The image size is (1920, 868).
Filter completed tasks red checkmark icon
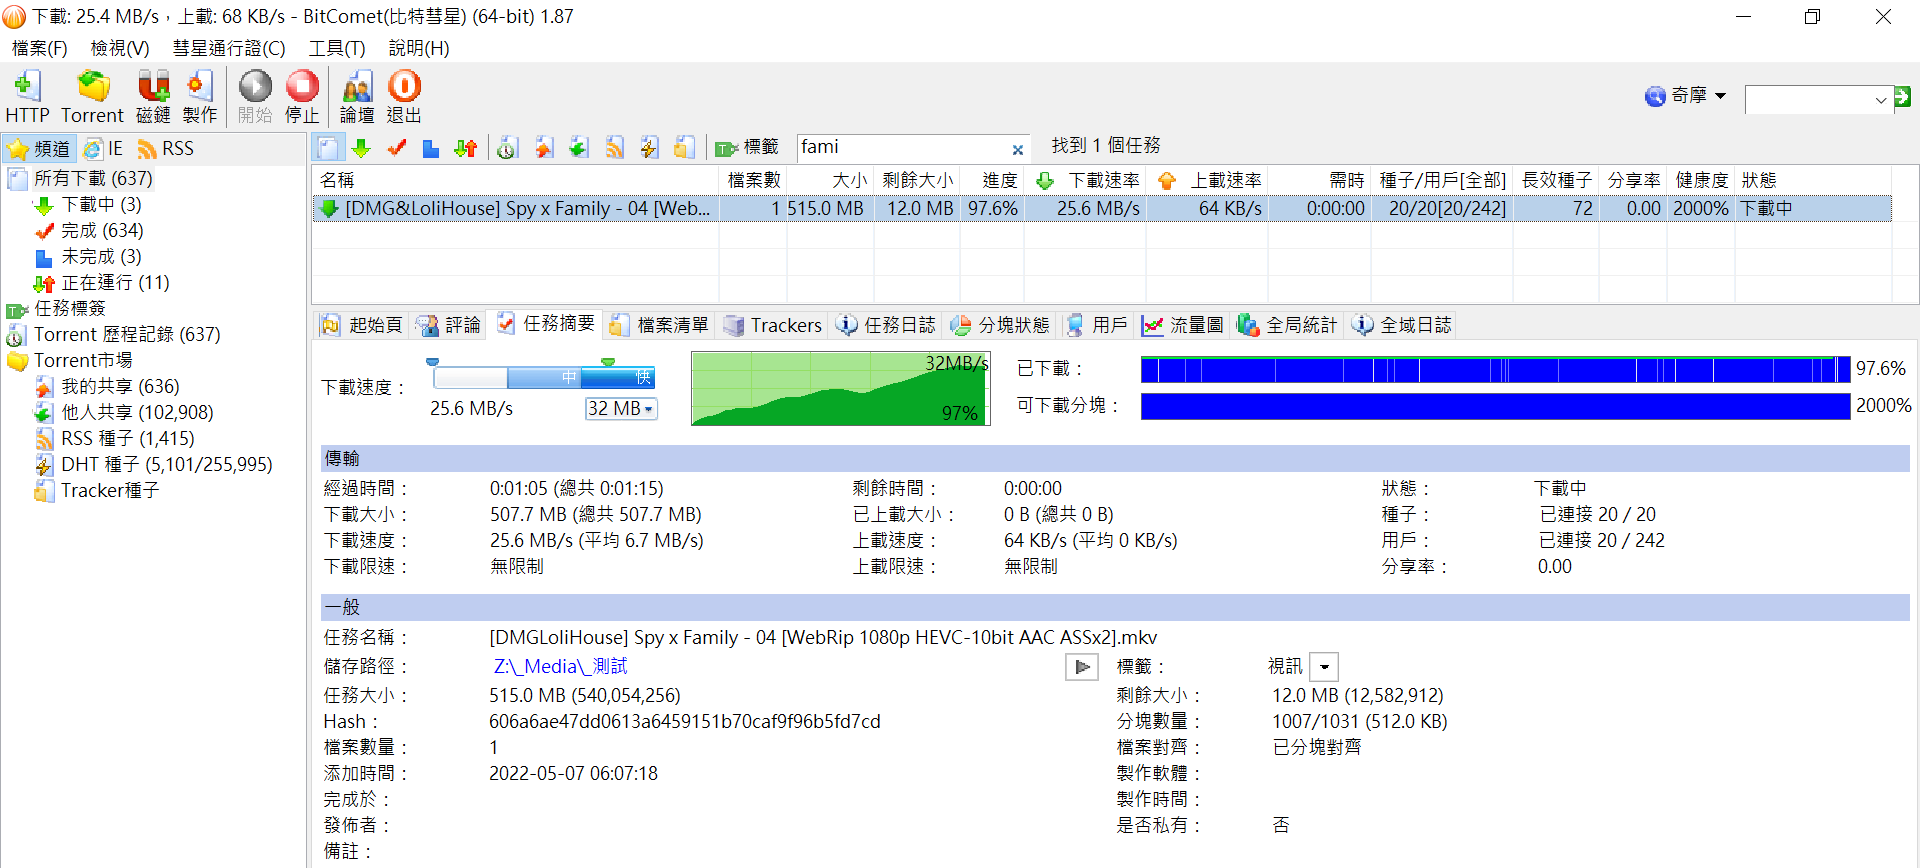pyautogui.click(x=396, y=148)
